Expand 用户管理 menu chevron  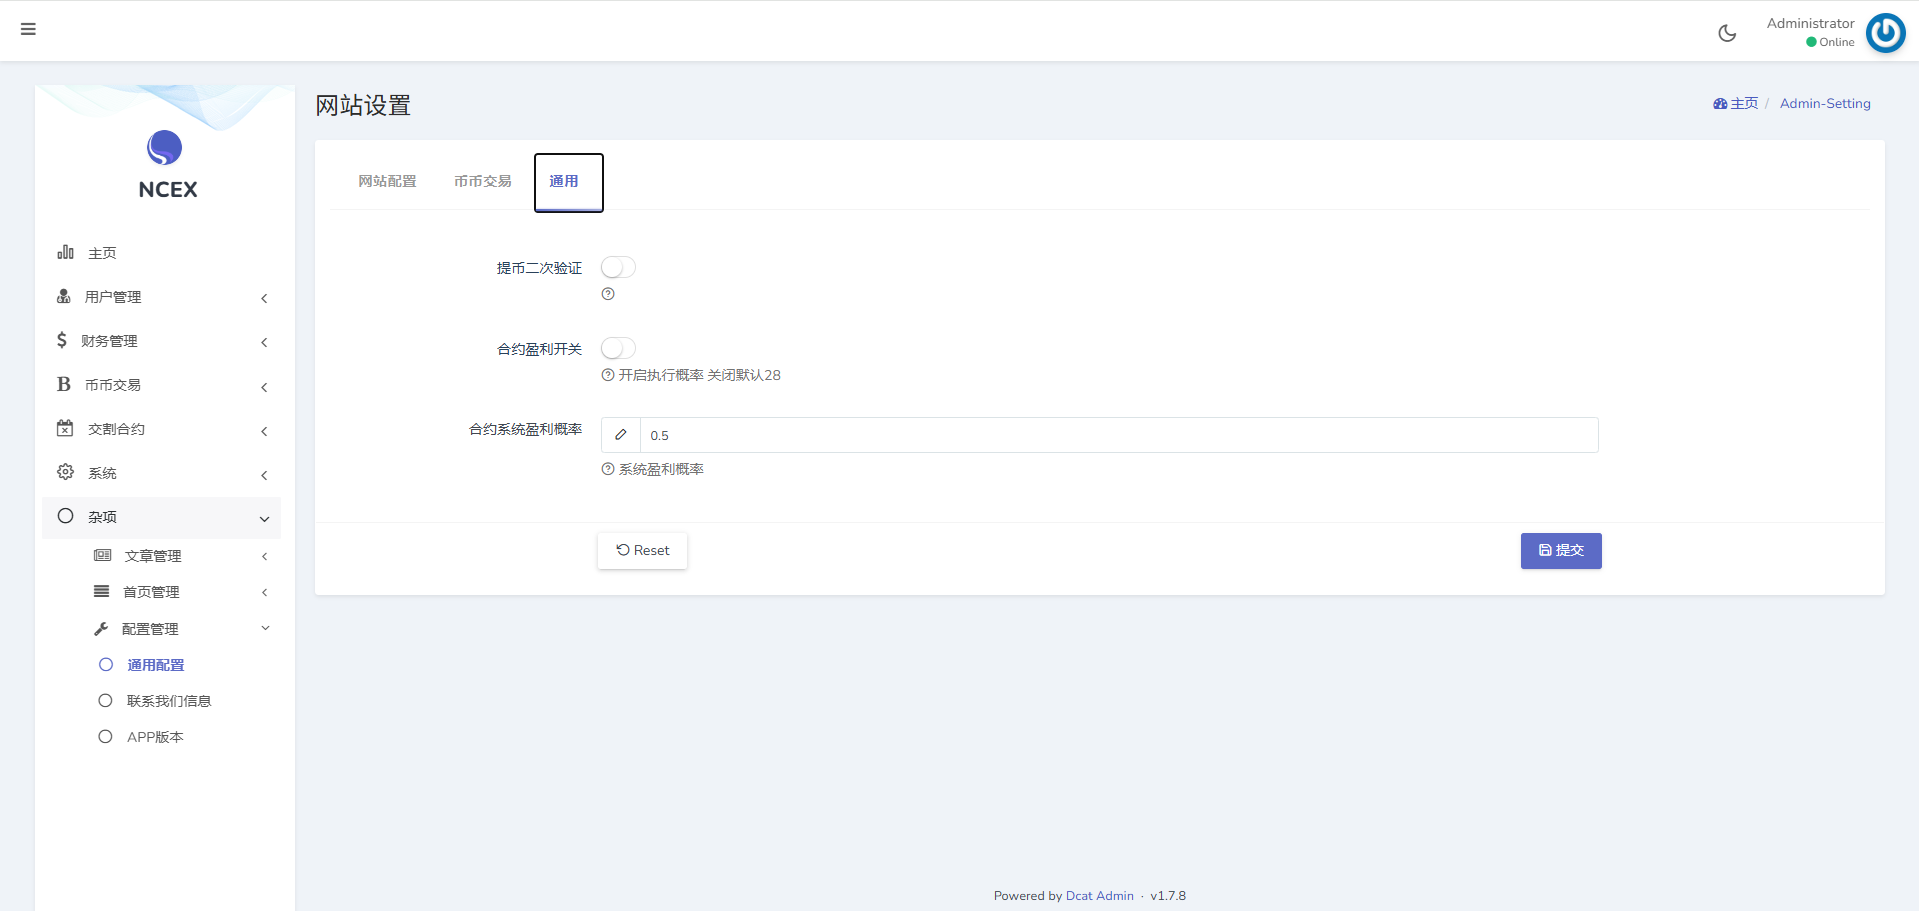[264, 298]
